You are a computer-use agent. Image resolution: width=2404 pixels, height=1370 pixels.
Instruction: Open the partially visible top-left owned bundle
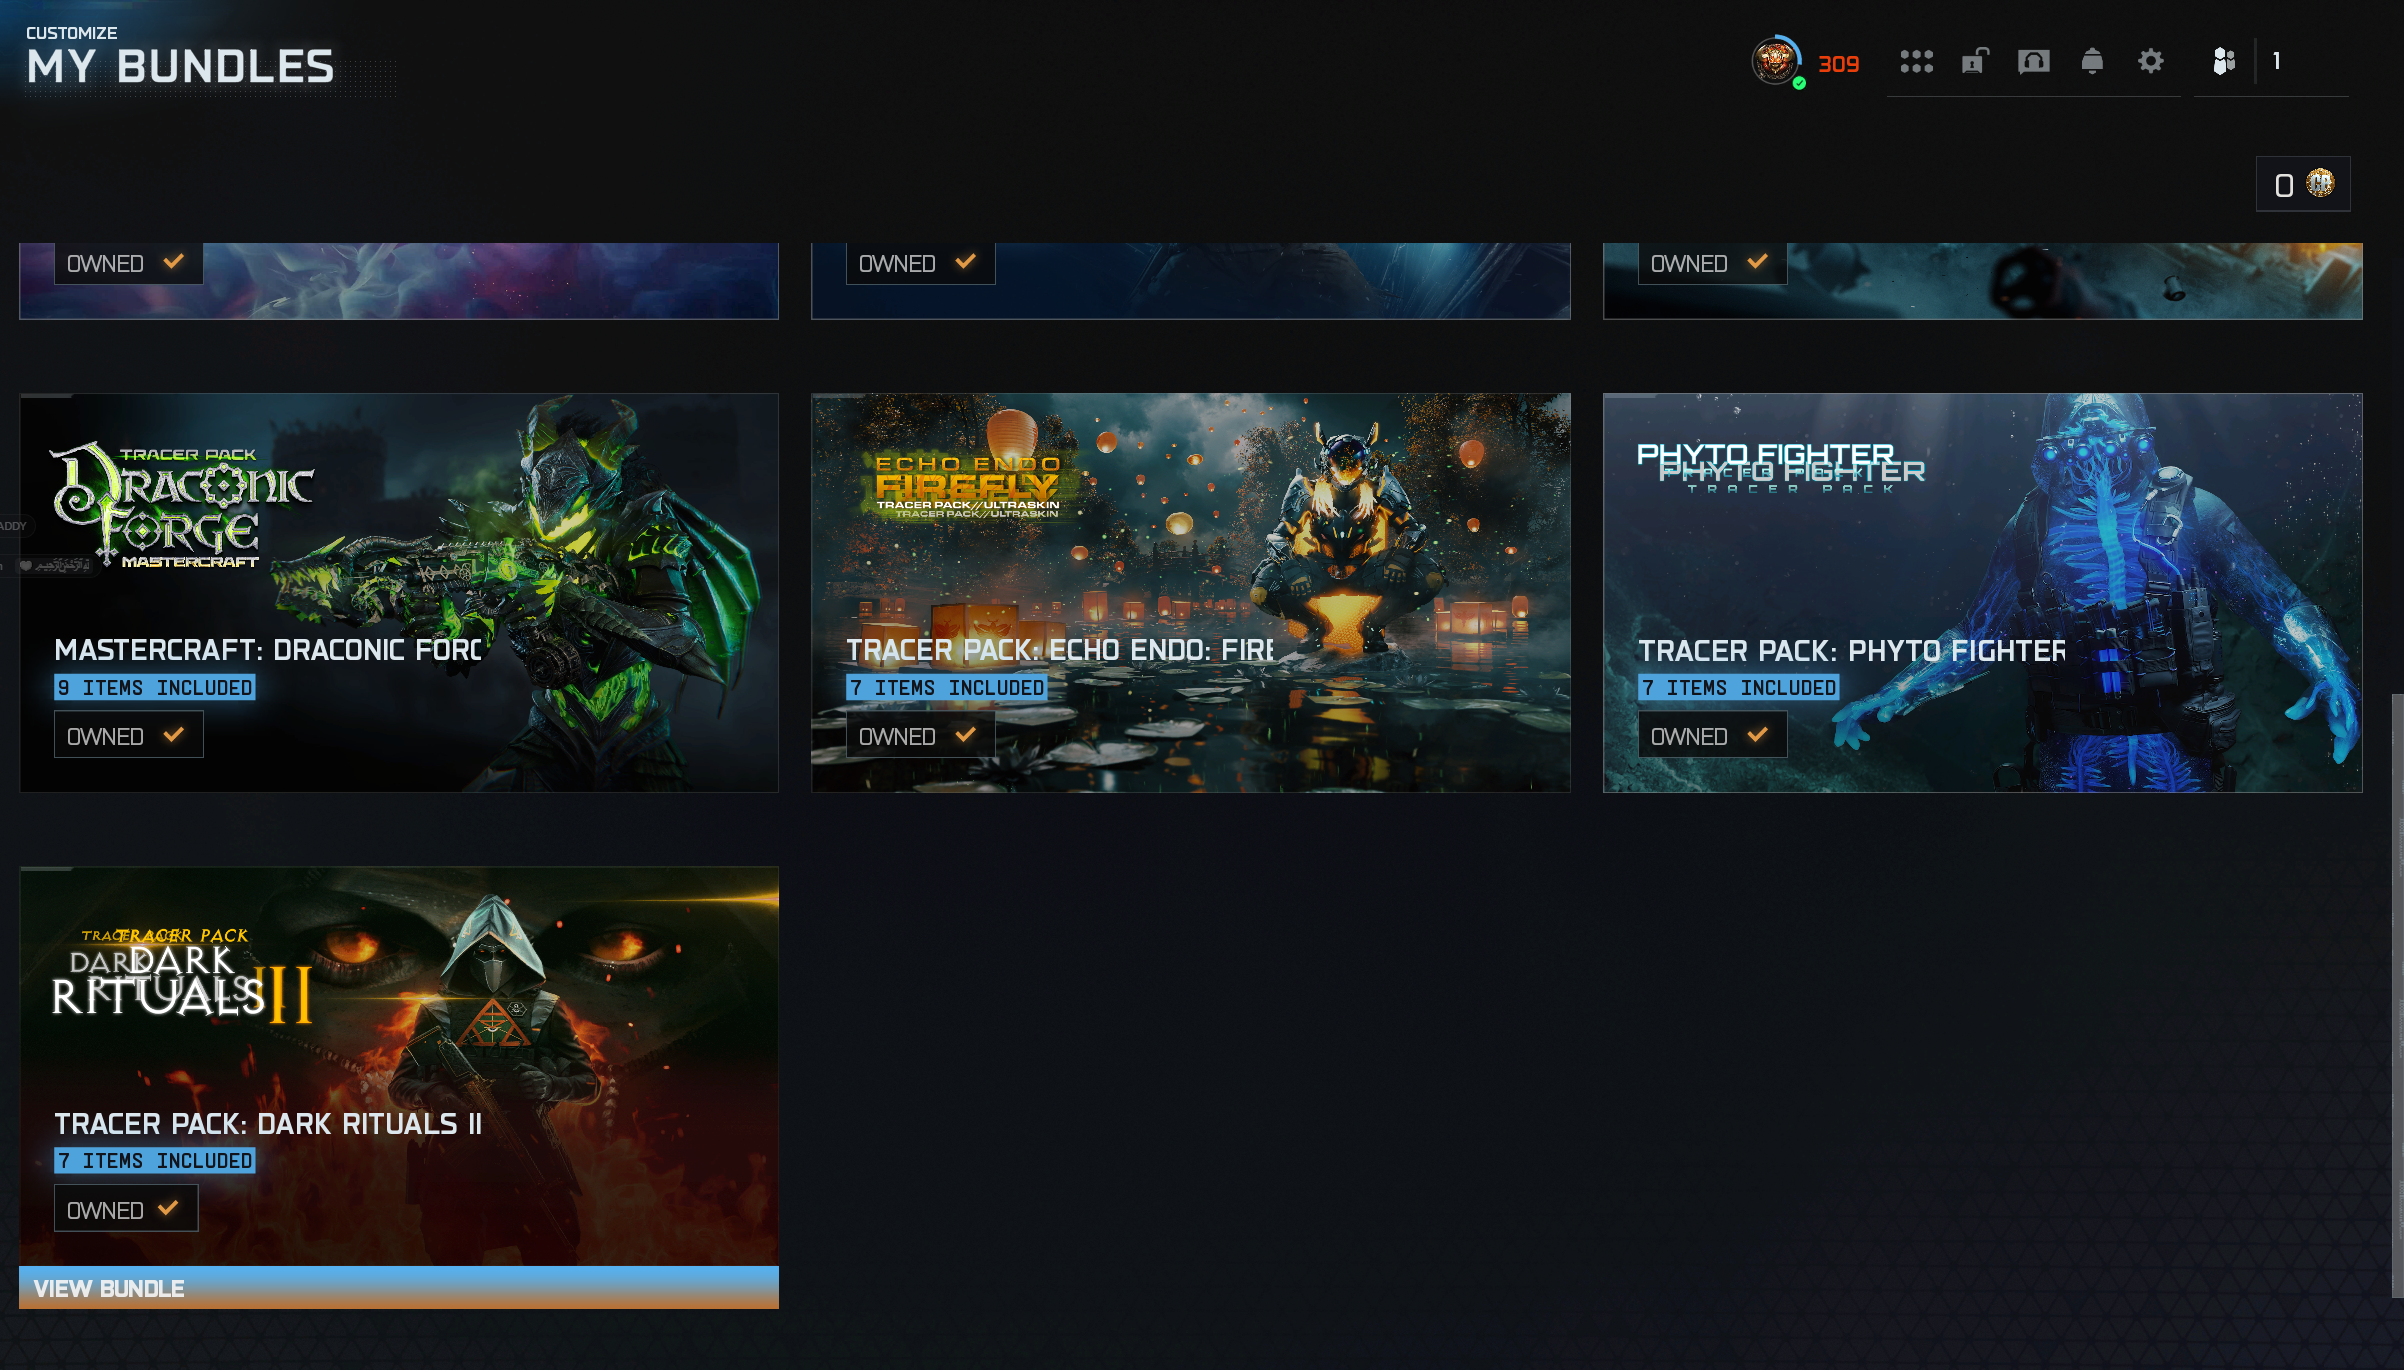click(x=399, y=281)
